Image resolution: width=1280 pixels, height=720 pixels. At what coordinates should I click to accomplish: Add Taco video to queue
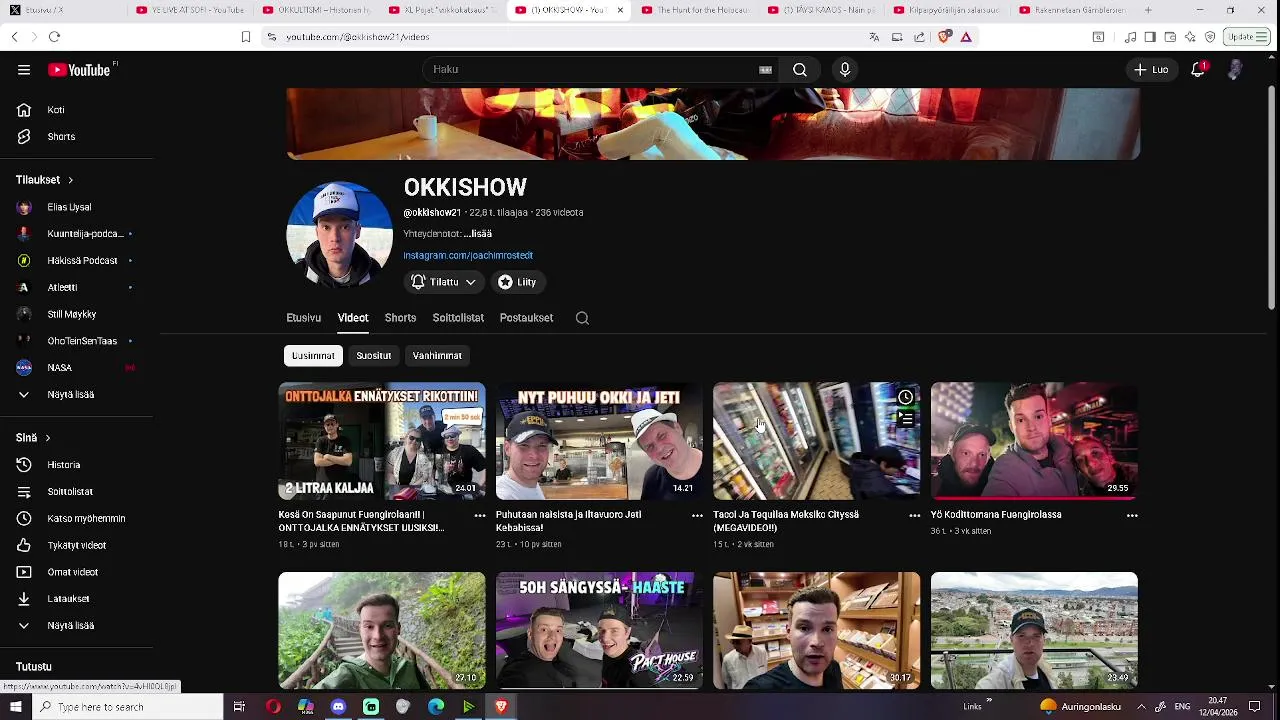click(905, 419)
